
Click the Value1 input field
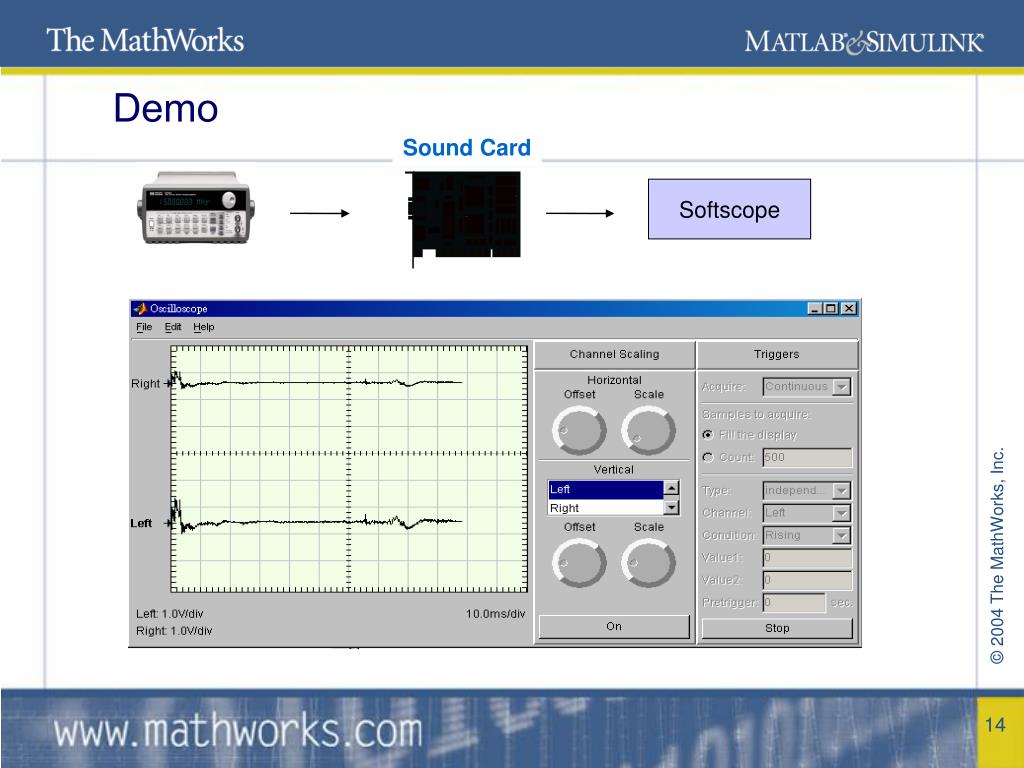807,558
